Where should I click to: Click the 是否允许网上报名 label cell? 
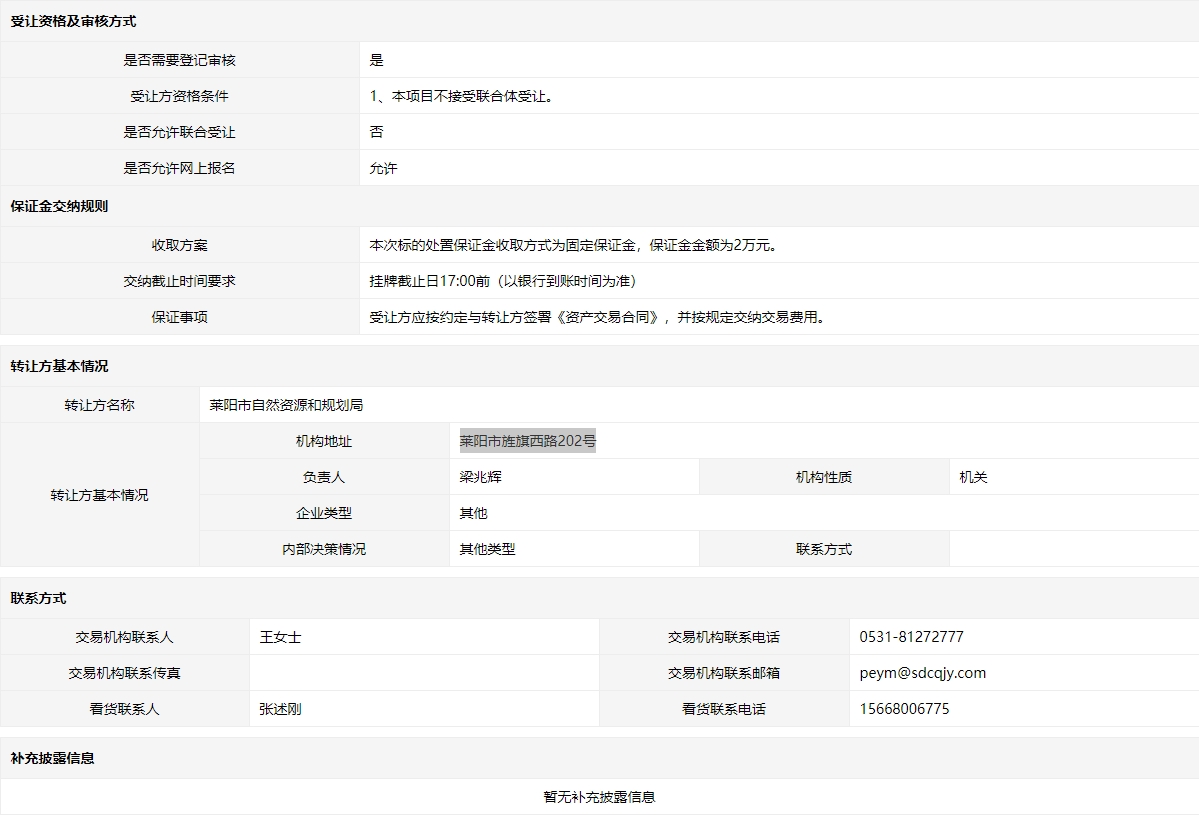[179, 169]
